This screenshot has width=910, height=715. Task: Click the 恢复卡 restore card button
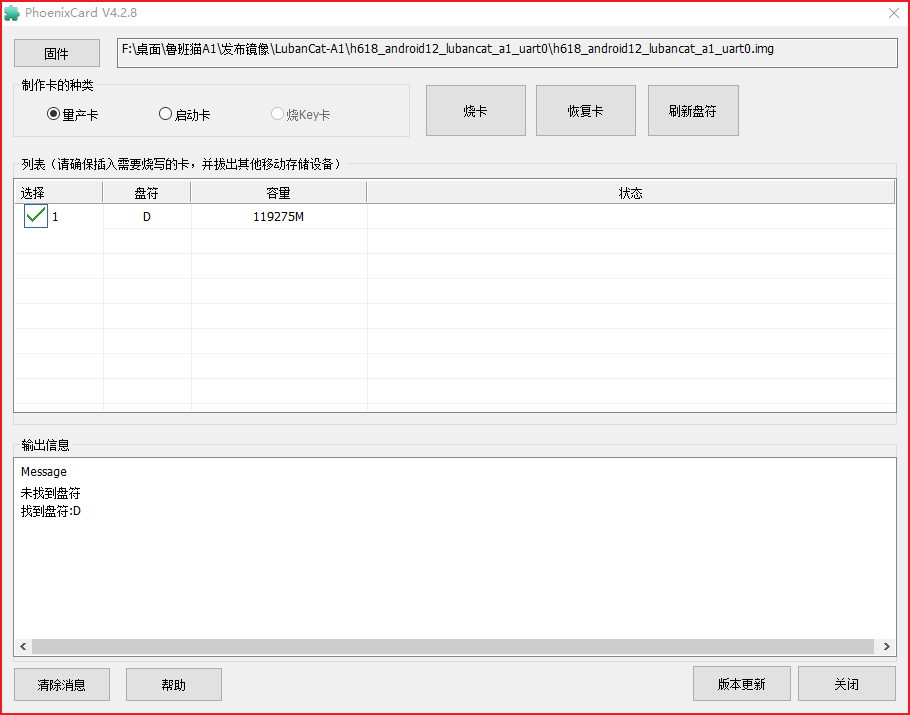[x=586, y=111]
